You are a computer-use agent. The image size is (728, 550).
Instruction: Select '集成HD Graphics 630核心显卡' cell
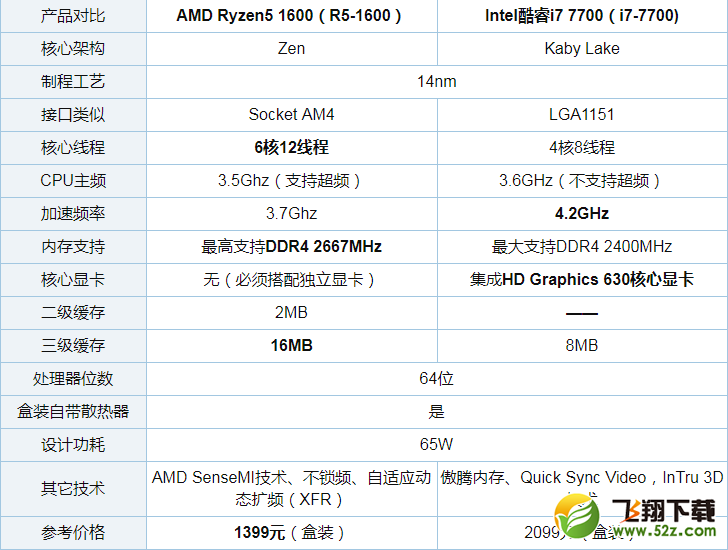[582, 280]
